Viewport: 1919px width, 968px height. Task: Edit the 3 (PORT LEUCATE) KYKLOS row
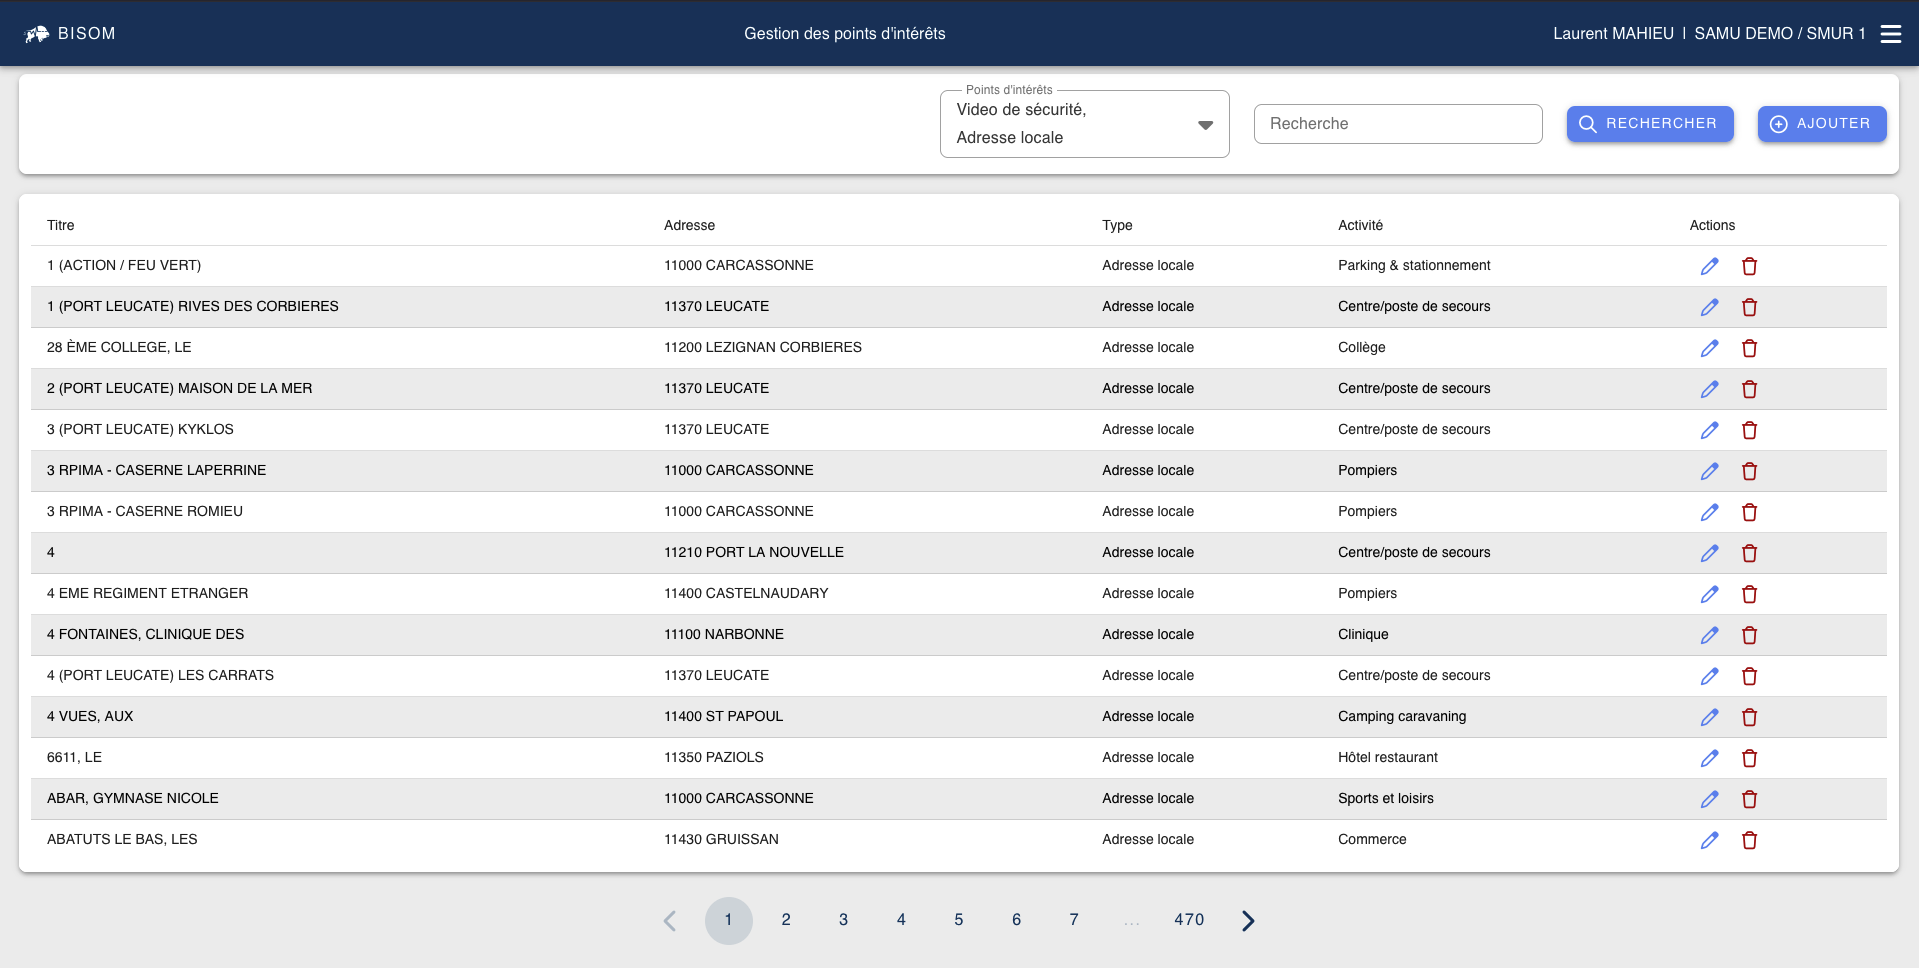pos(1710,430)
